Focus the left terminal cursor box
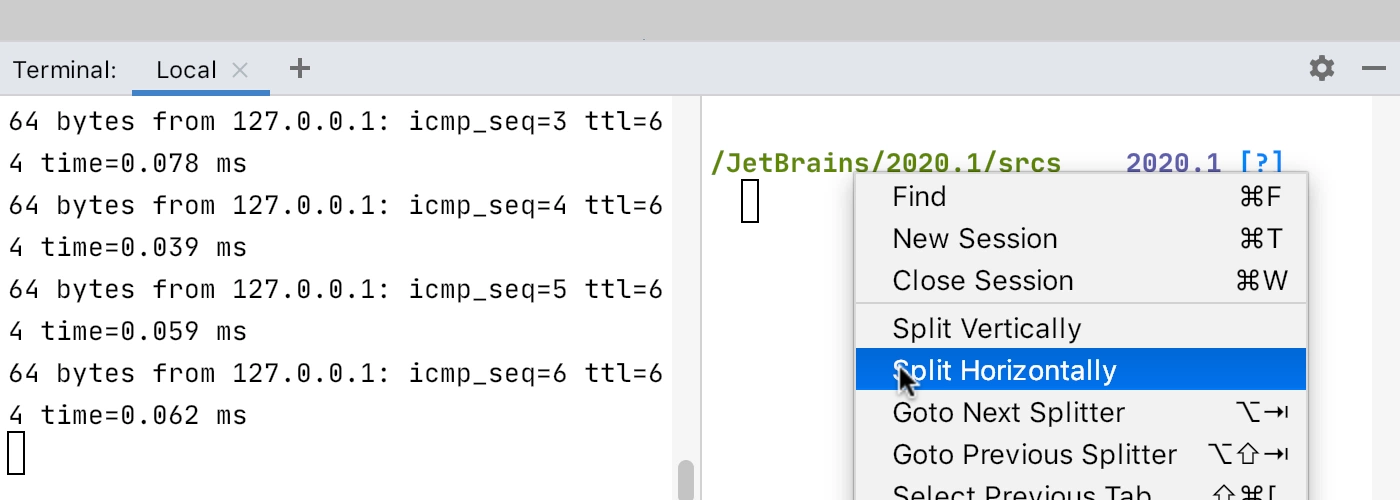The width and height of the screenshot is (1400, 500). point(15,452)
